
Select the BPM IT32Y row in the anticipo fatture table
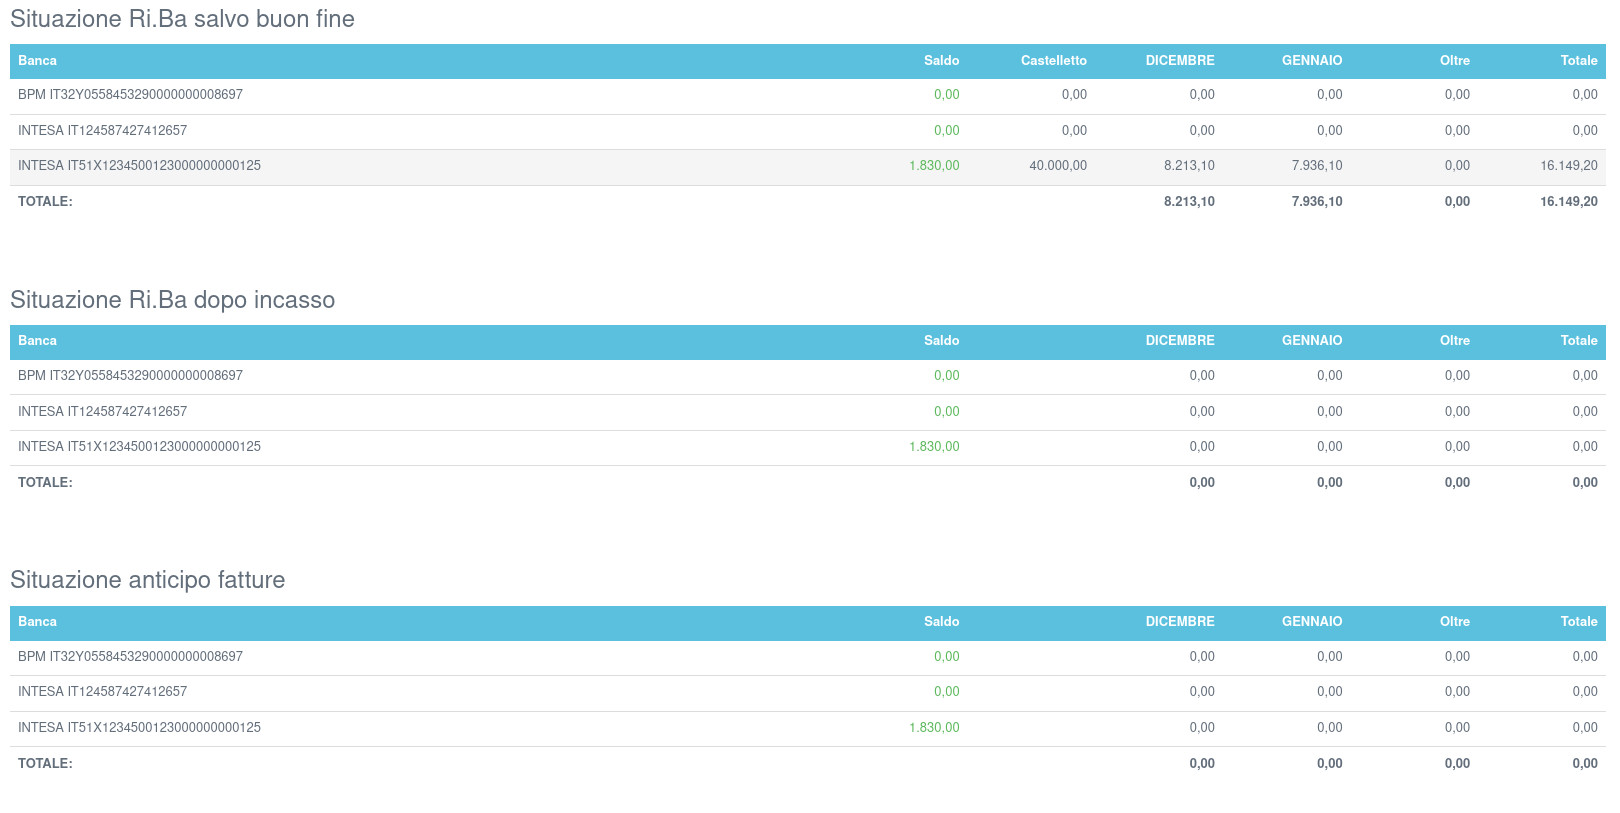pos(130,657)
